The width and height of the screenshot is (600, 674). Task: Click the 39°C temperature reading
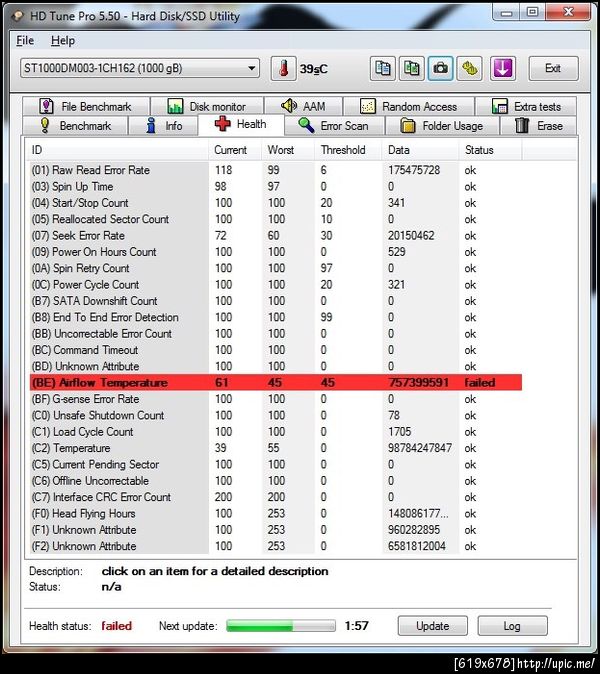(x=313, y=69)
